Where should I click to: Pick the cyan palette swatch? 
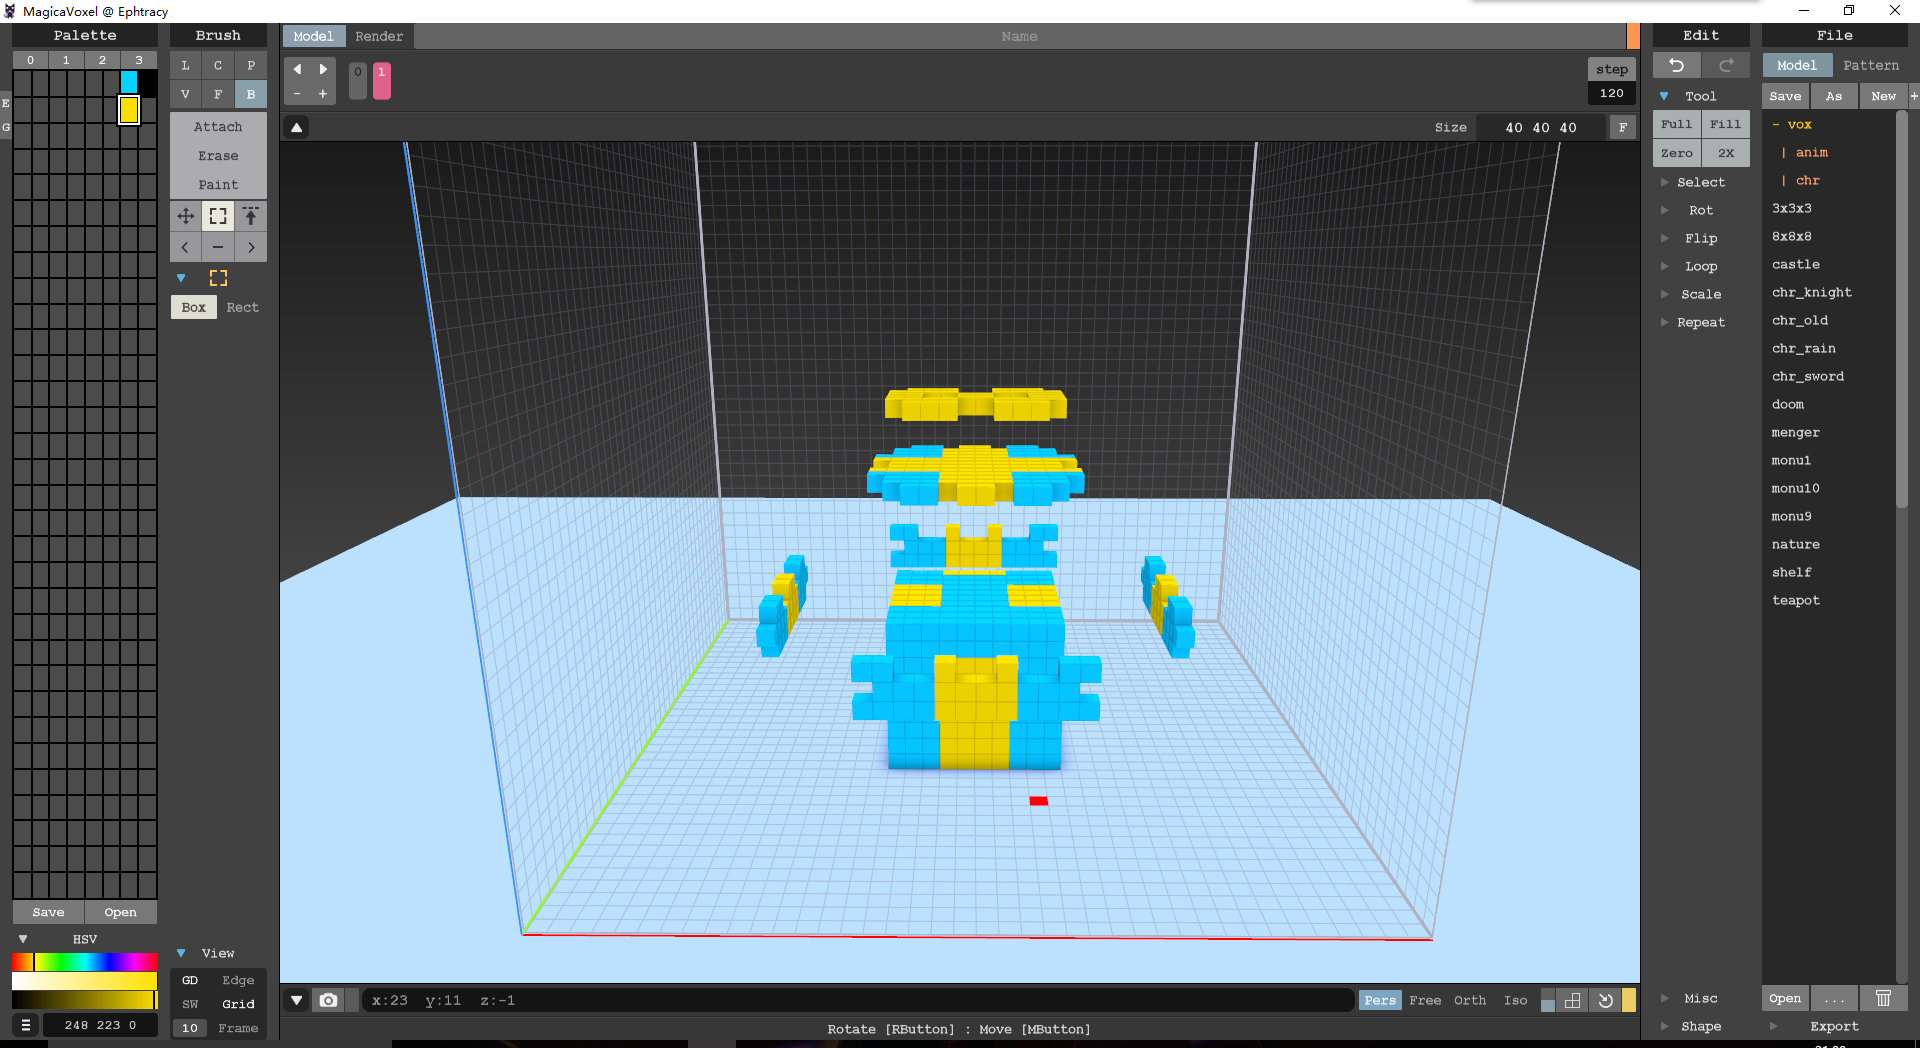[x=129, y=81]
